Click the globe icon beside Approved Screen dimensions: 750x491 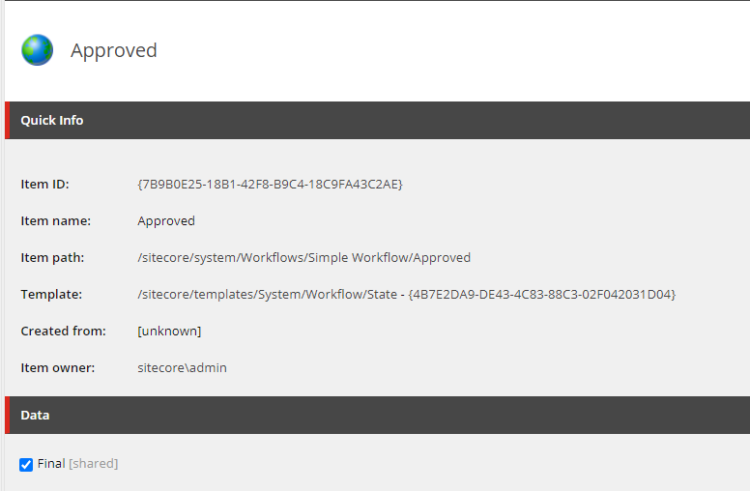tap(38, 50)
